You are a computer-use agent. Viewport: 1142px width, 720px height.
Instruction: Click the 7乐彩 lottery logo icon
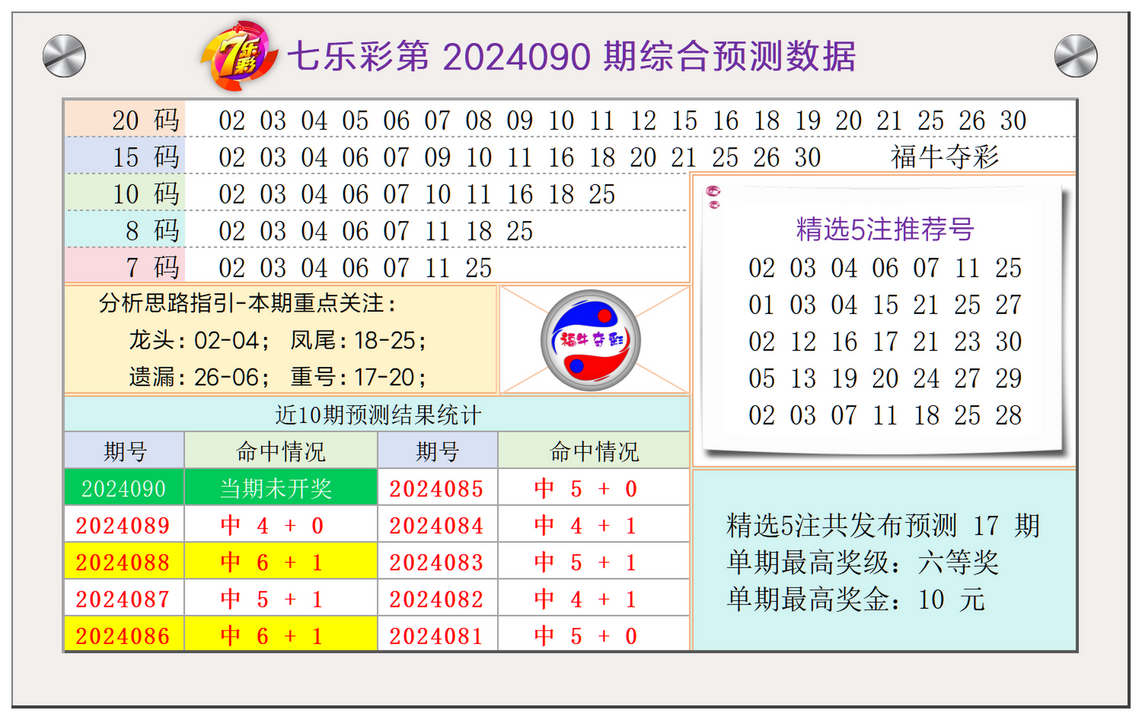(x=239, y=56)
